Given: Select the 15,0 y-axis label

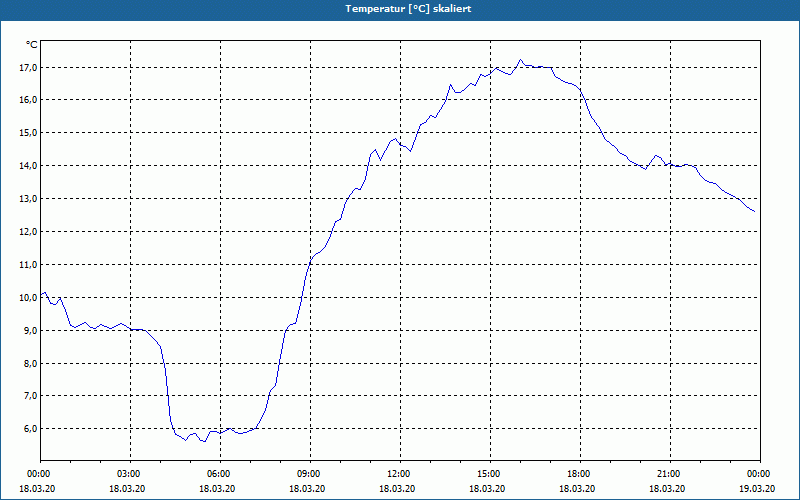Looking at the screenshot, I should 29,133.
